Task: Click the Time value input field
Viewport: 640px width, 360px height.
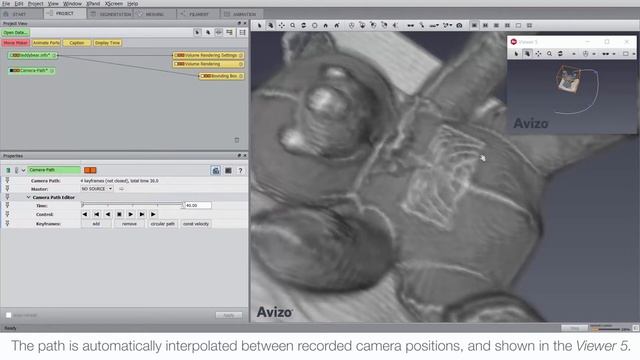Action: (x=198, y=205)
